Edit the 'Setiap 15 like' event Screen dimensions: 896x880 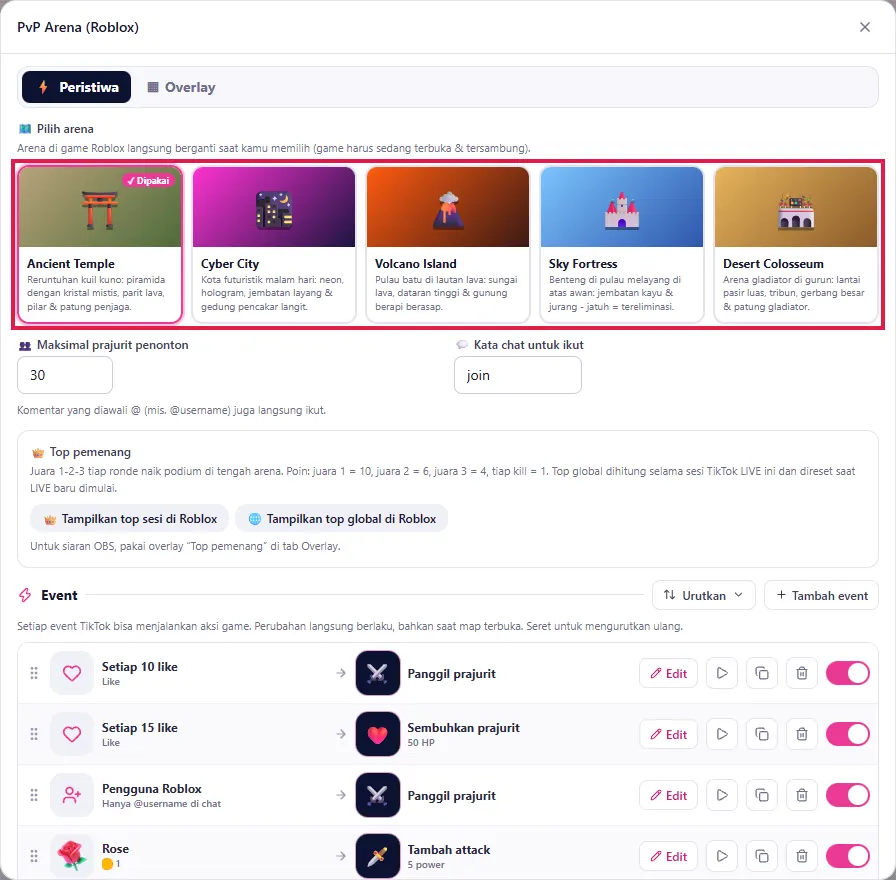pos(669,734)
